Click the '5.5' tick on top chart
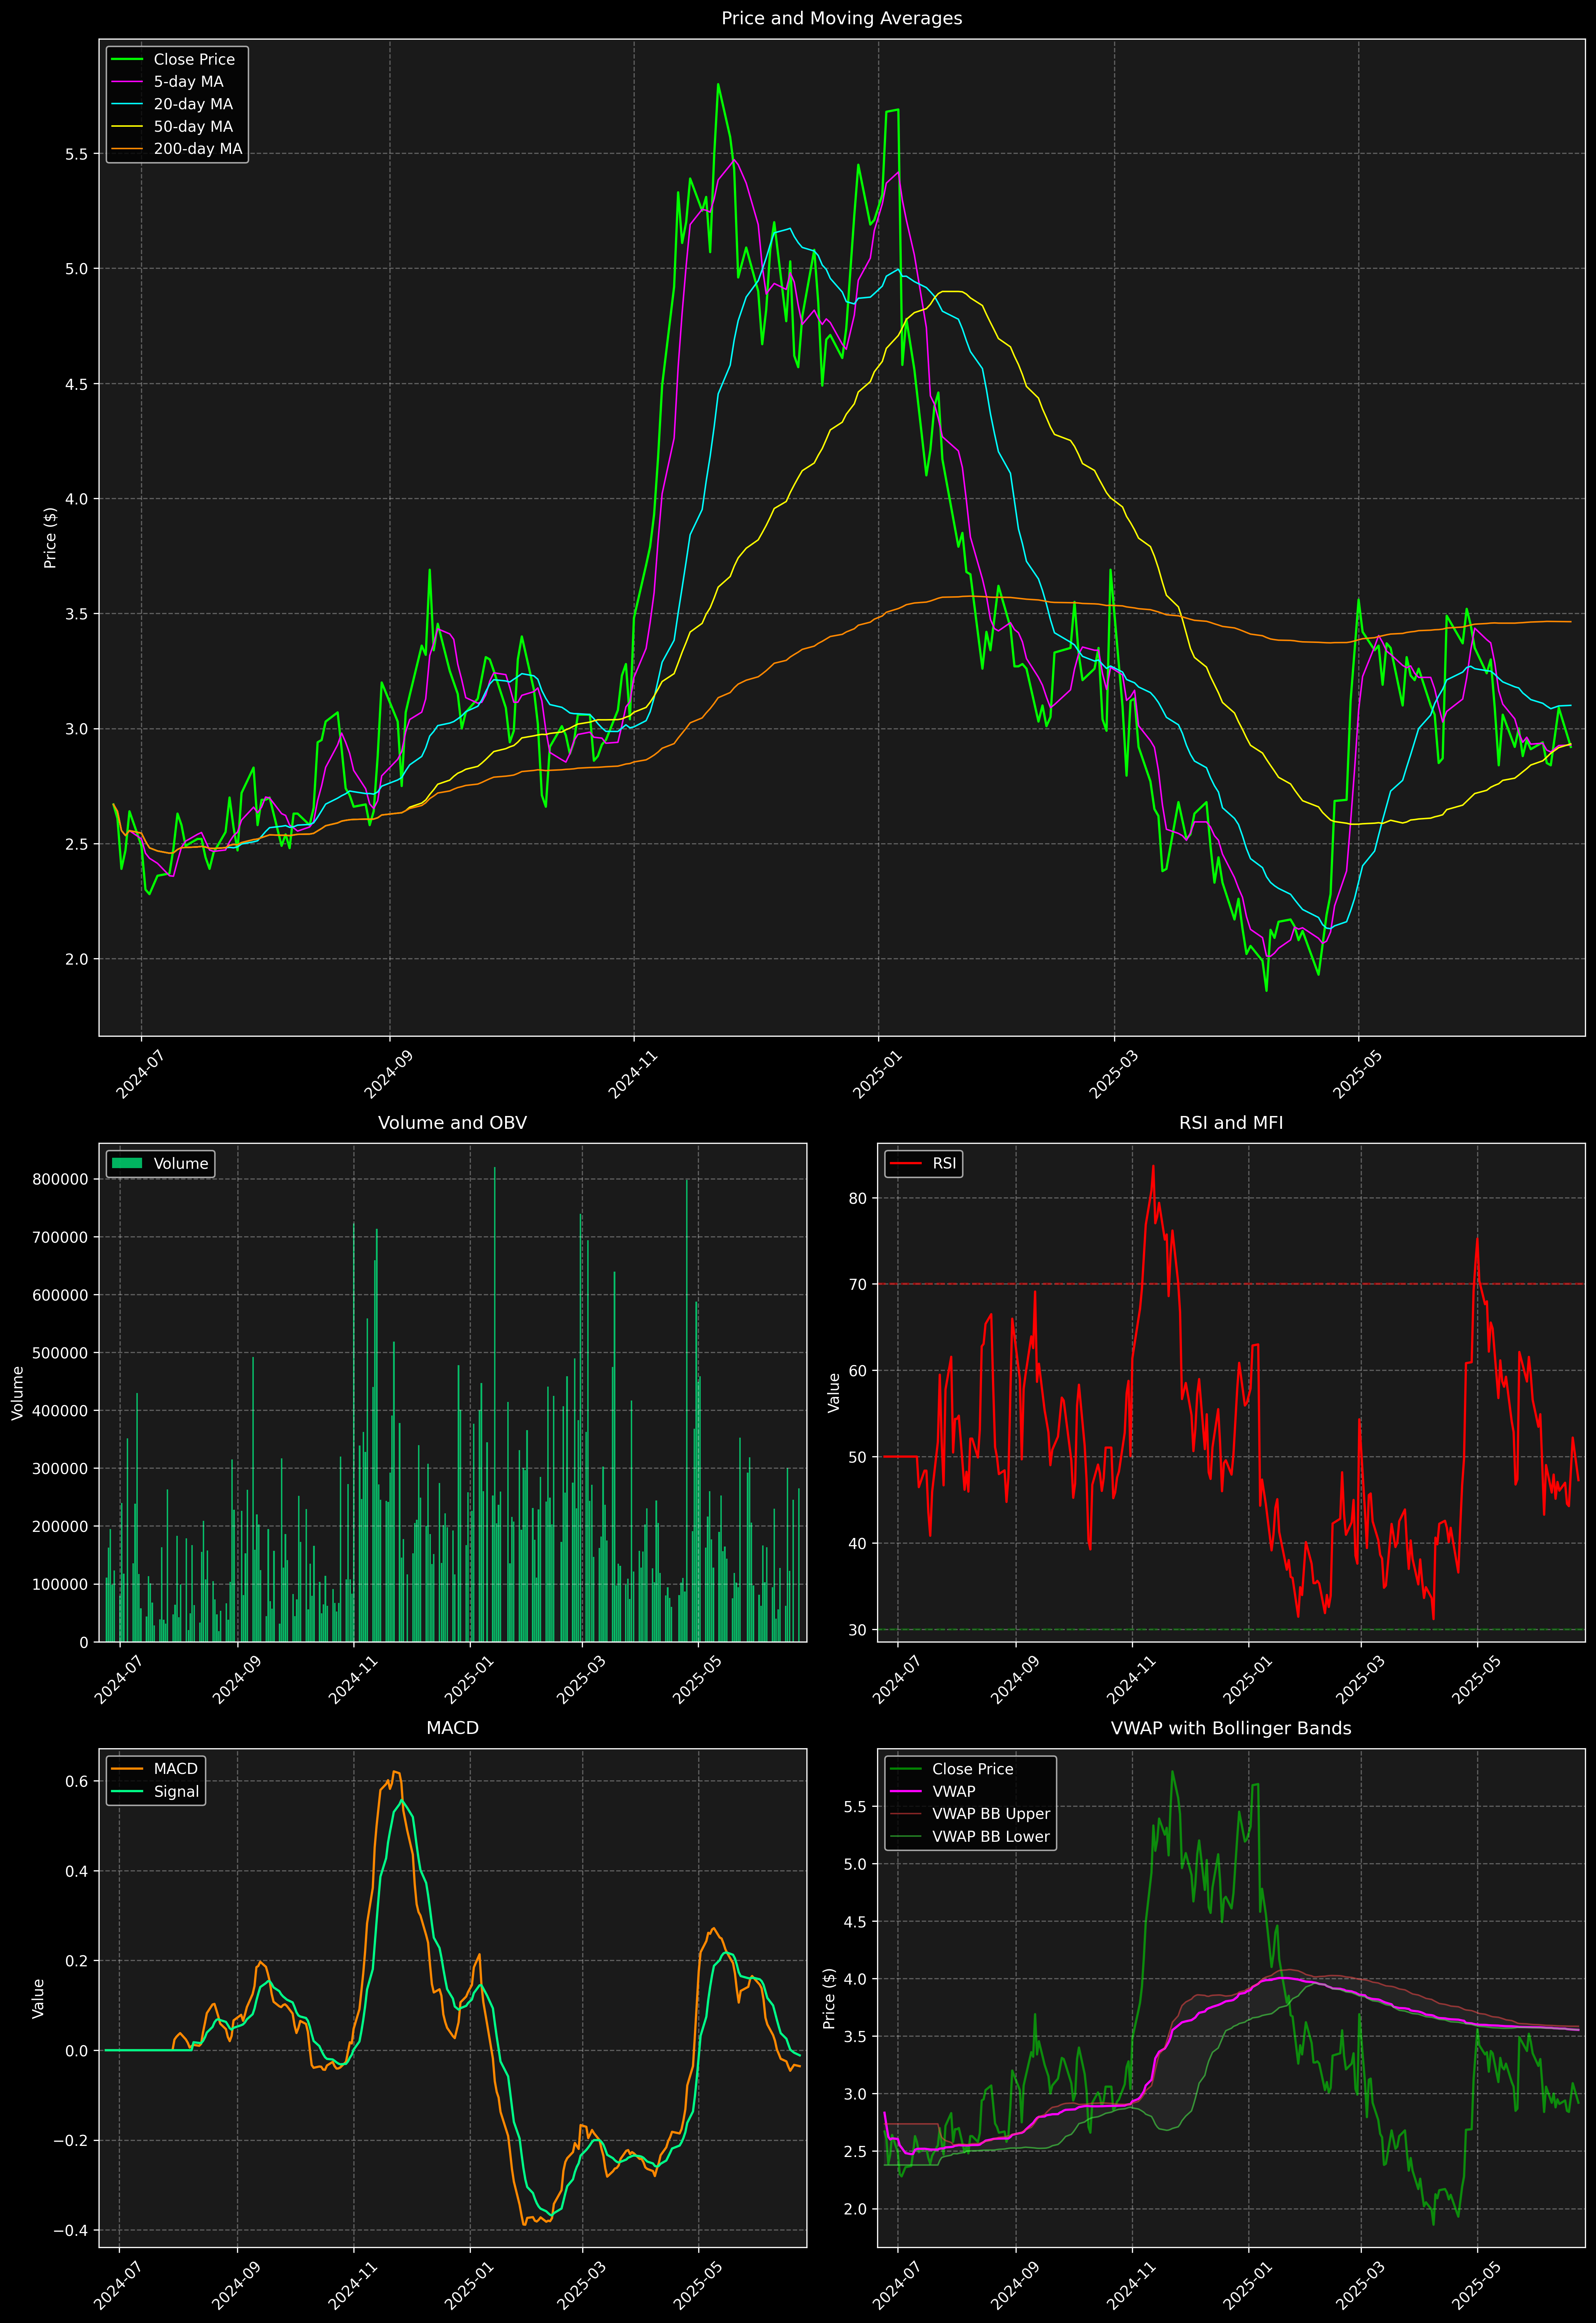This screenshot has width=1596, height=2323. pyautogui.click(x=77, y=154)
